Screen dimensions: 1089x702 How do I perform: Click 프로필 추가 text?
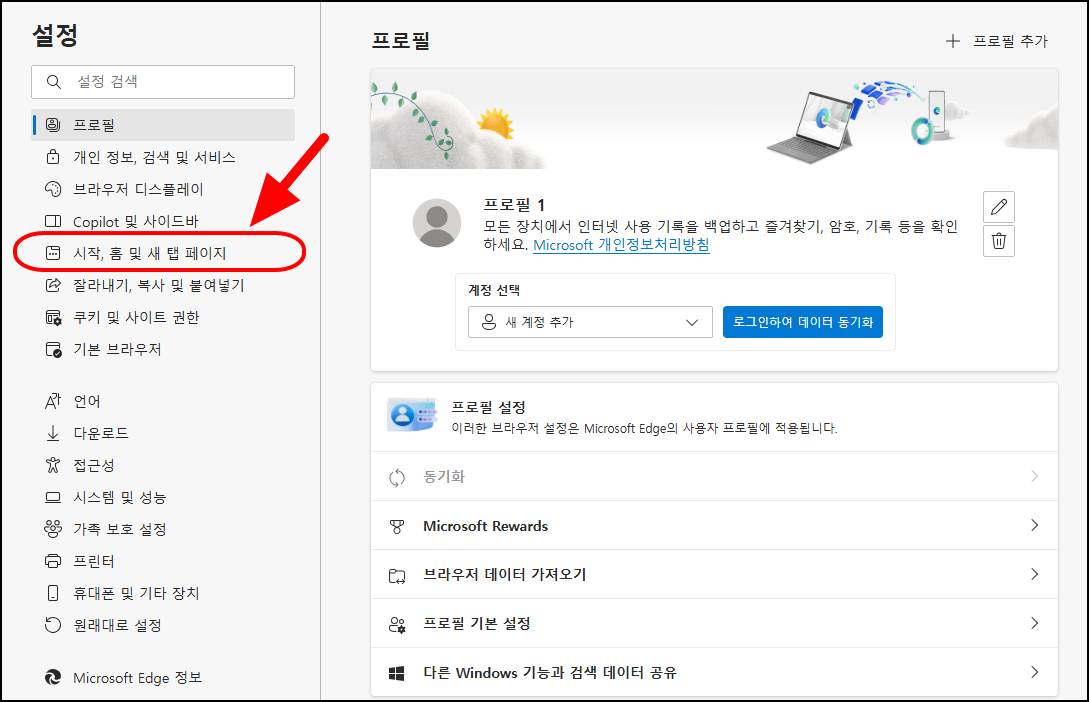click(x=1010, y=41)
